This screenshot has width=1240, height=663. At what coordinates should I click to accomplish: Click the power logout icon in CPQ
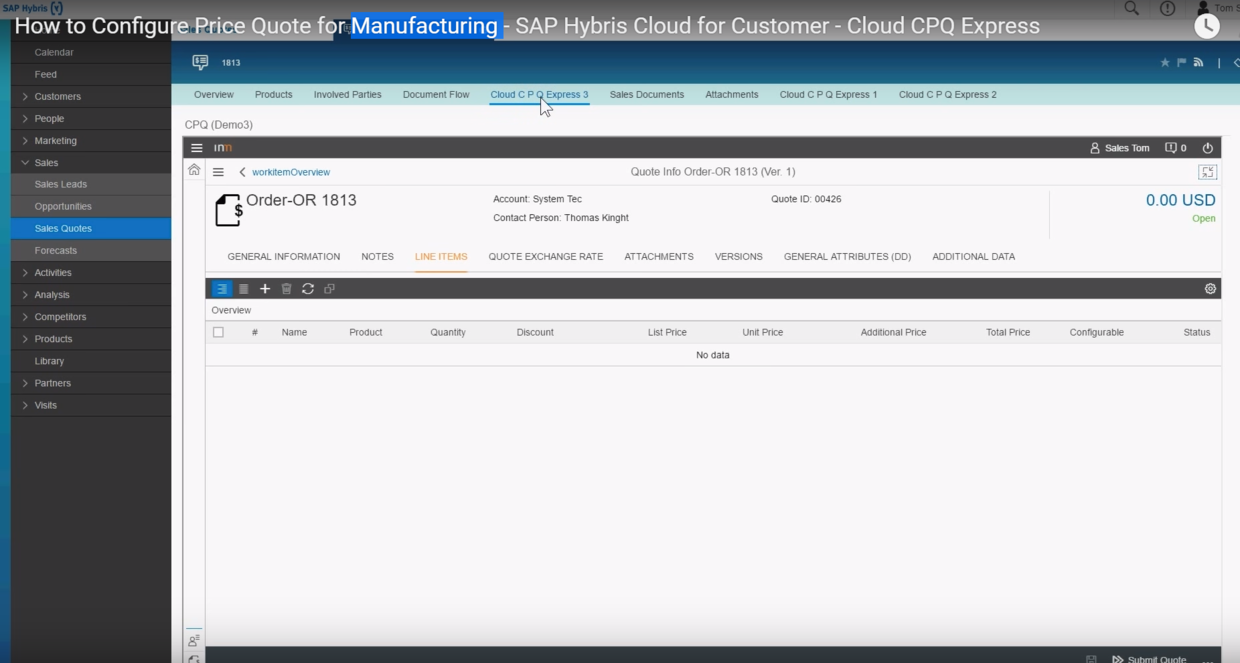coord(1208,148)
